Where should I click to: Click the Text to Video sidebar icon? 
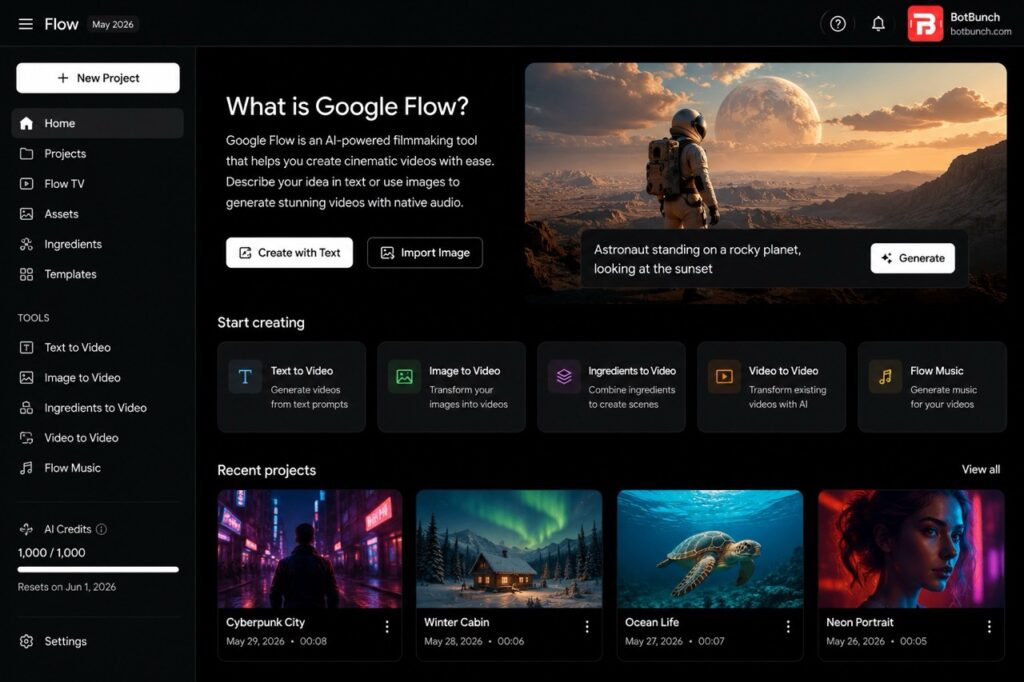(x=26, y=348)
